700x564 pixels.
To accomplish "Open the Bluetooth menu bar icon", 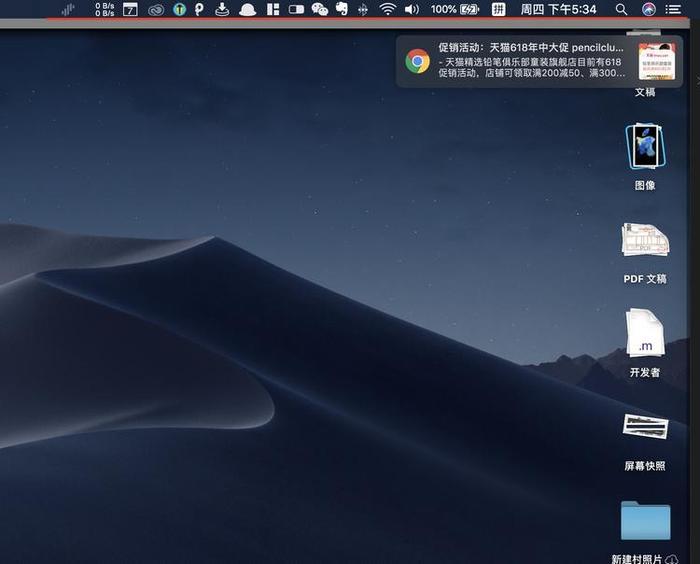I will point(363,10).
